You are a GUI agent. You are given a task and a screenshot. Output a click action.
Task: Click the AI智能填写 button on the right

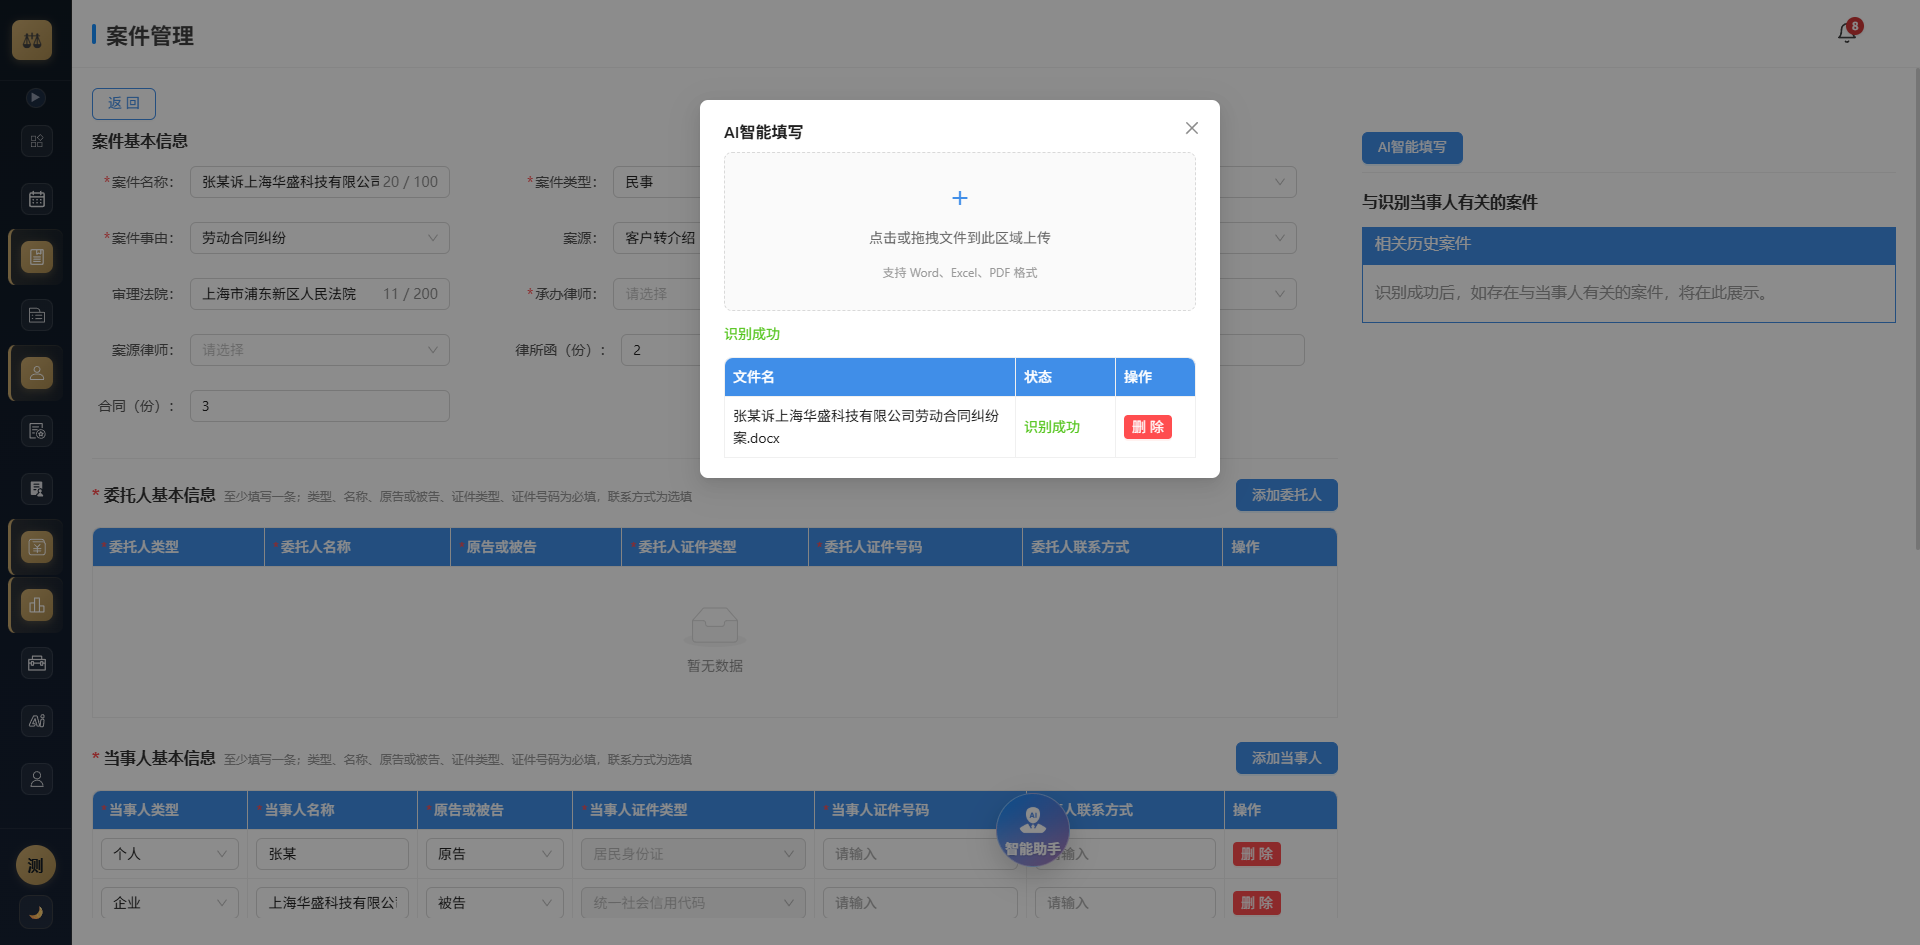[1412, 147]
